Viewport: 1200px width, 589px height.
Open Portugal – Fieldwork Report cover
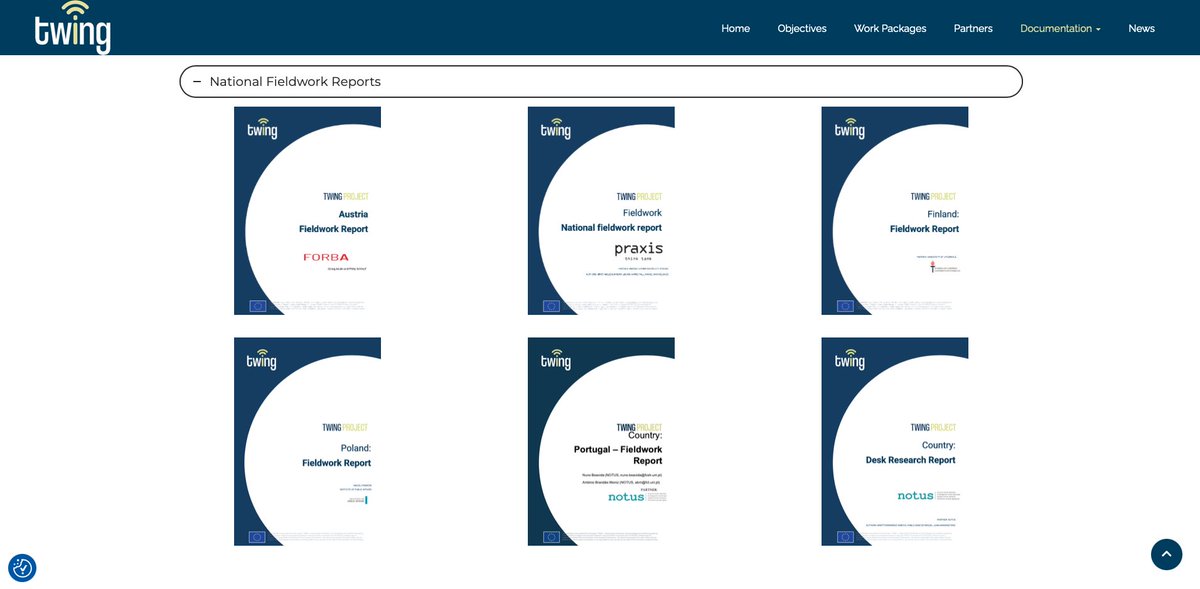[601, 442]
